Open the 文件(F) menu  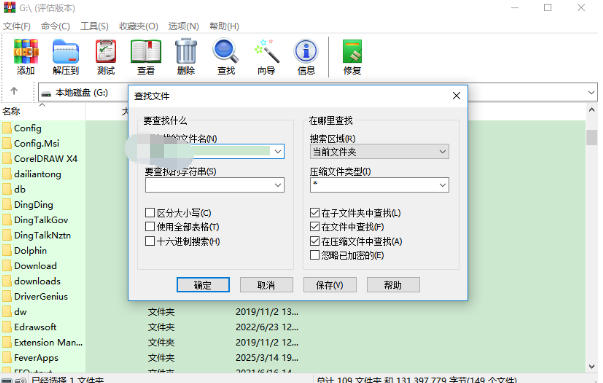tap(17, 26)
